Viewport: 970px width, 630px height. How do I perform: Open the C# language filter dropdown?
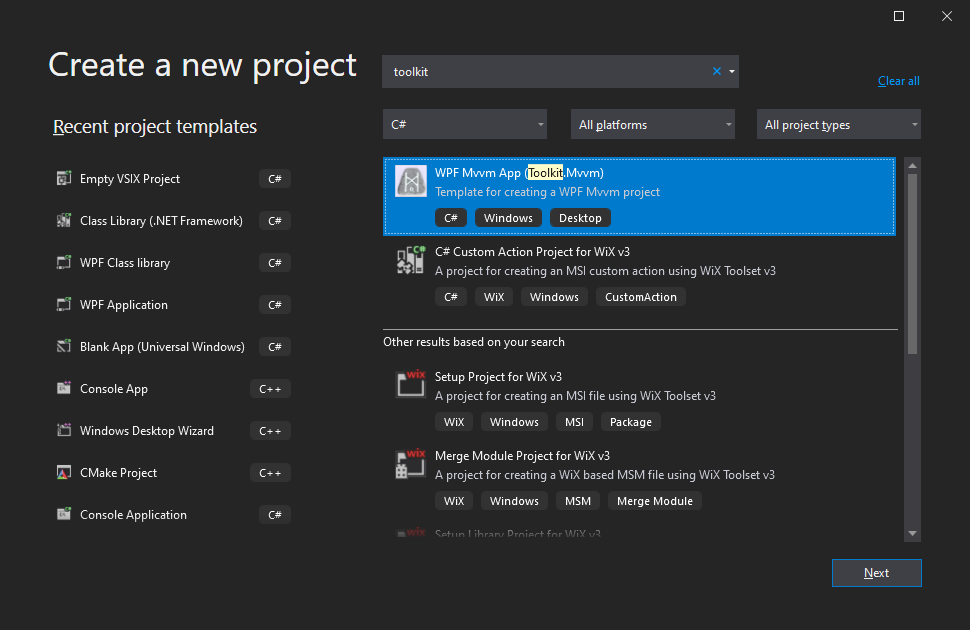point(465,124)
